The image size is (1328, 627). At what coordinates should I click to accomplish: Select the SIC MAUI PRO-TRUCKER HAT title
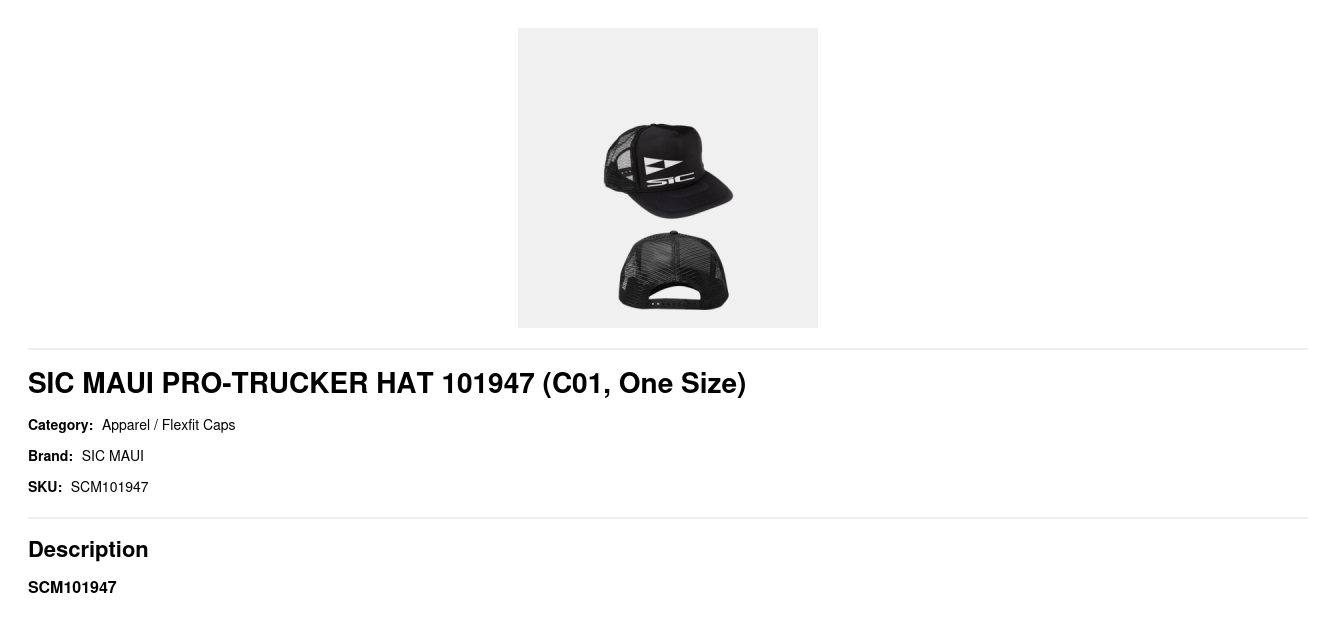tap(387, 383)
